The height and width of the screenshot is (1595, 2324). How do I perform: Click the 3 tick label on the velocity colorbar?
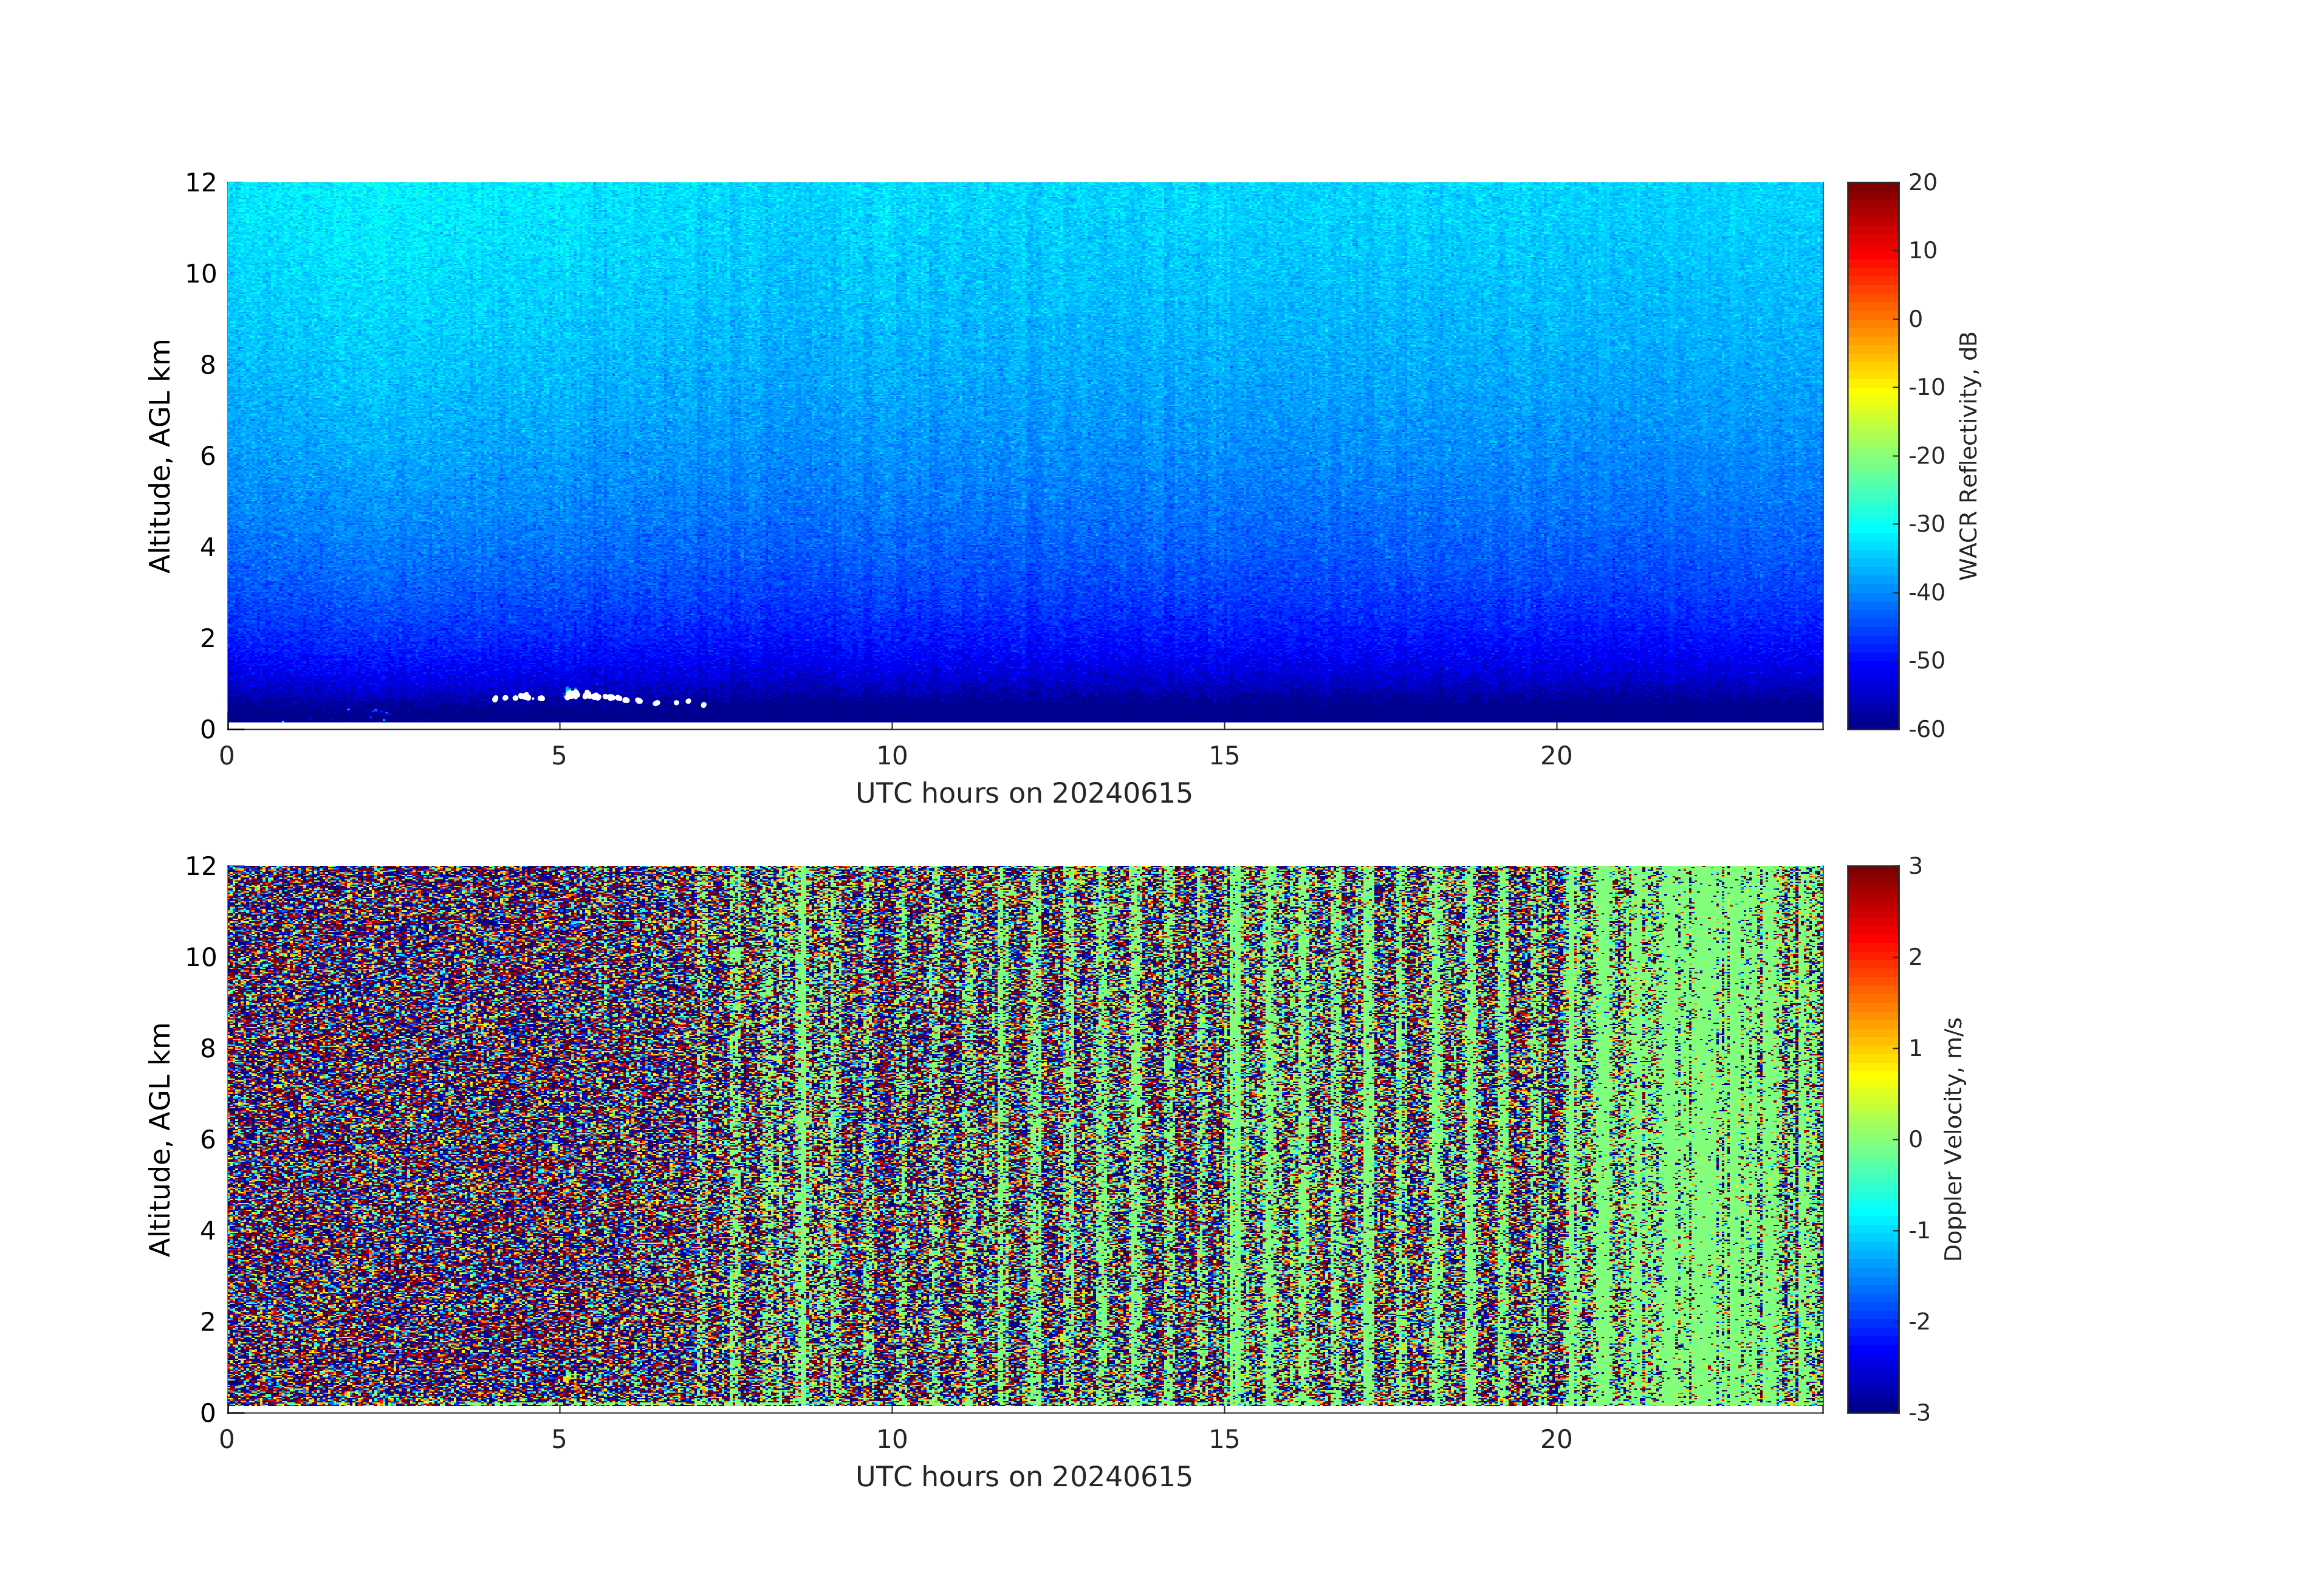point(1916,866)
